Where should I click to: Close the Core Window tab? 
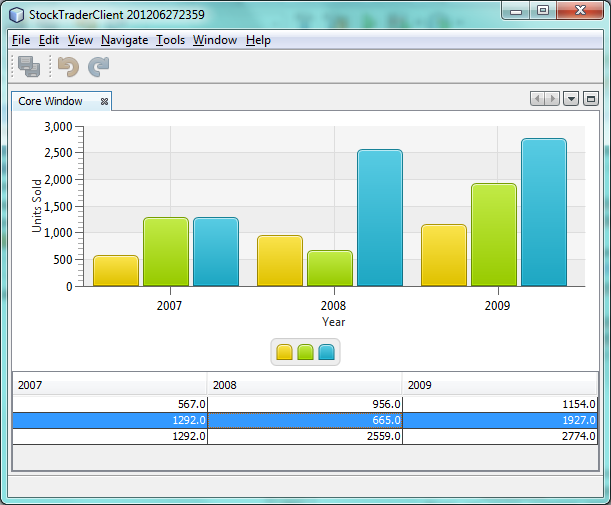pos(104,102)
